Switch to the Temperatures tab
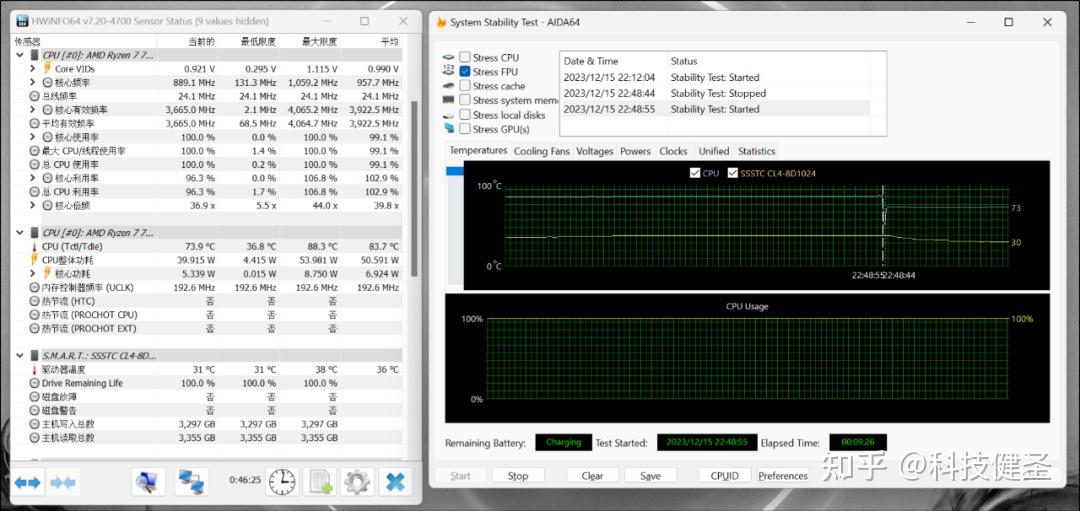This screenshot has height=511, width=1080. click(478, 150)
